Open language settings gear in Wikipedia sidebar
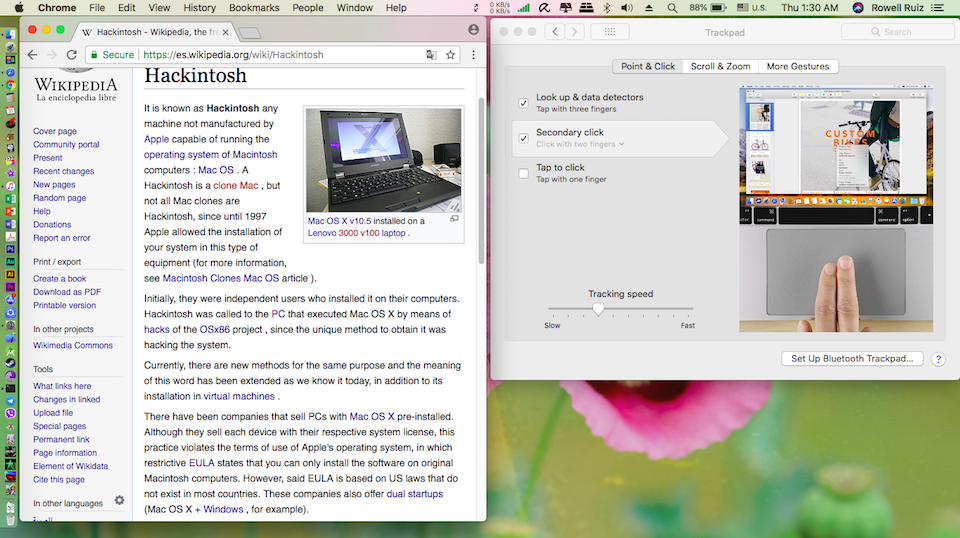Viewport: 960px width, 538px height. pos(119,500)
